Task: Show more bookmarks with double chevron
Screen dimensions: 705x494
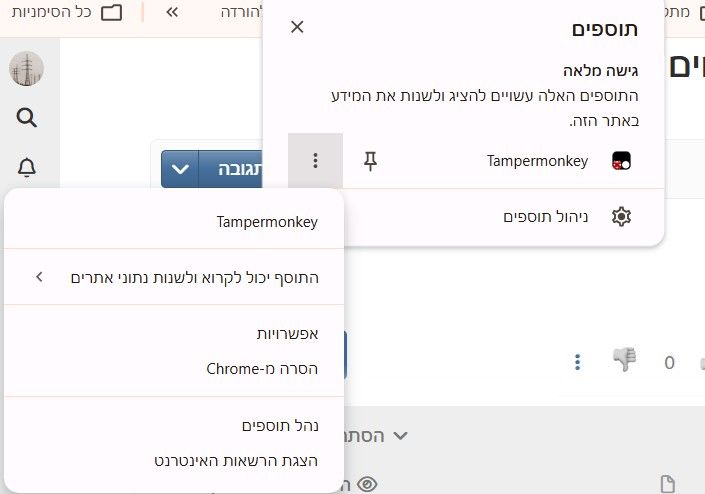Action: tap(172, 12)
